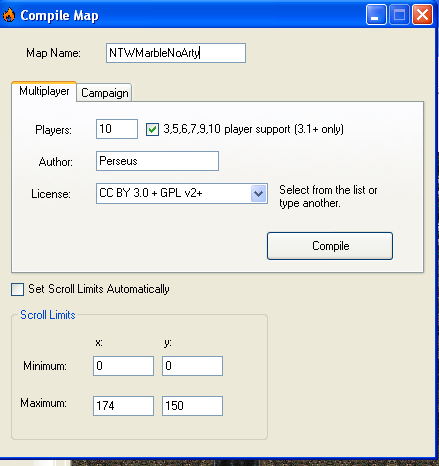Click the Compile button
Screen dimensions: 439x466
tap(330, 246)
